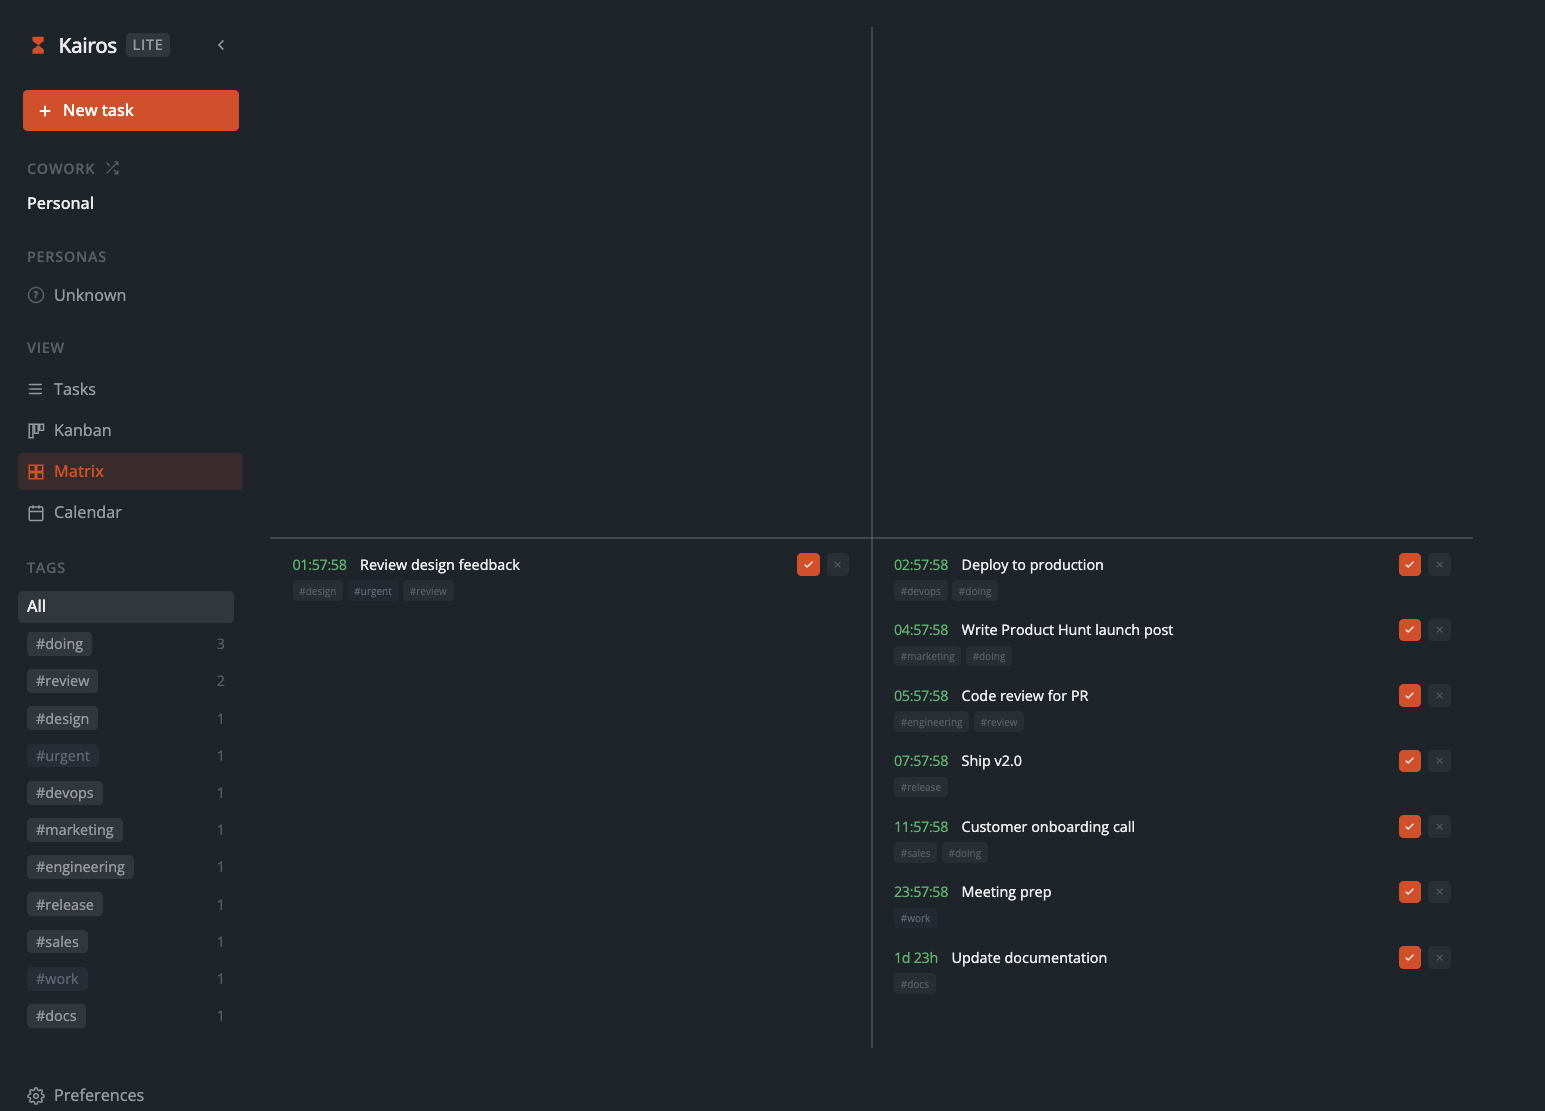This screenshot has height=1111, width=1545.
Task: Click the shuffle icon beside COWORK
Action: coord(111,168)
